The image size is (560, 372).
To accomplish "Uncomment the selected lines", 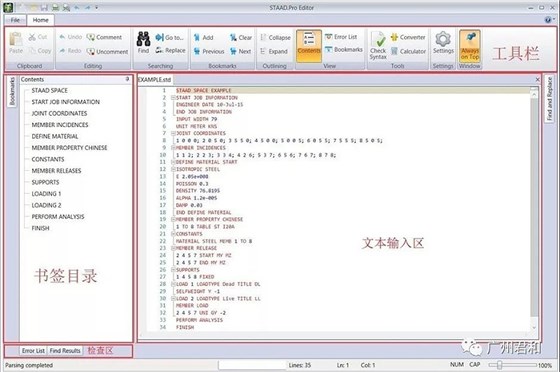I will point(107,51).
